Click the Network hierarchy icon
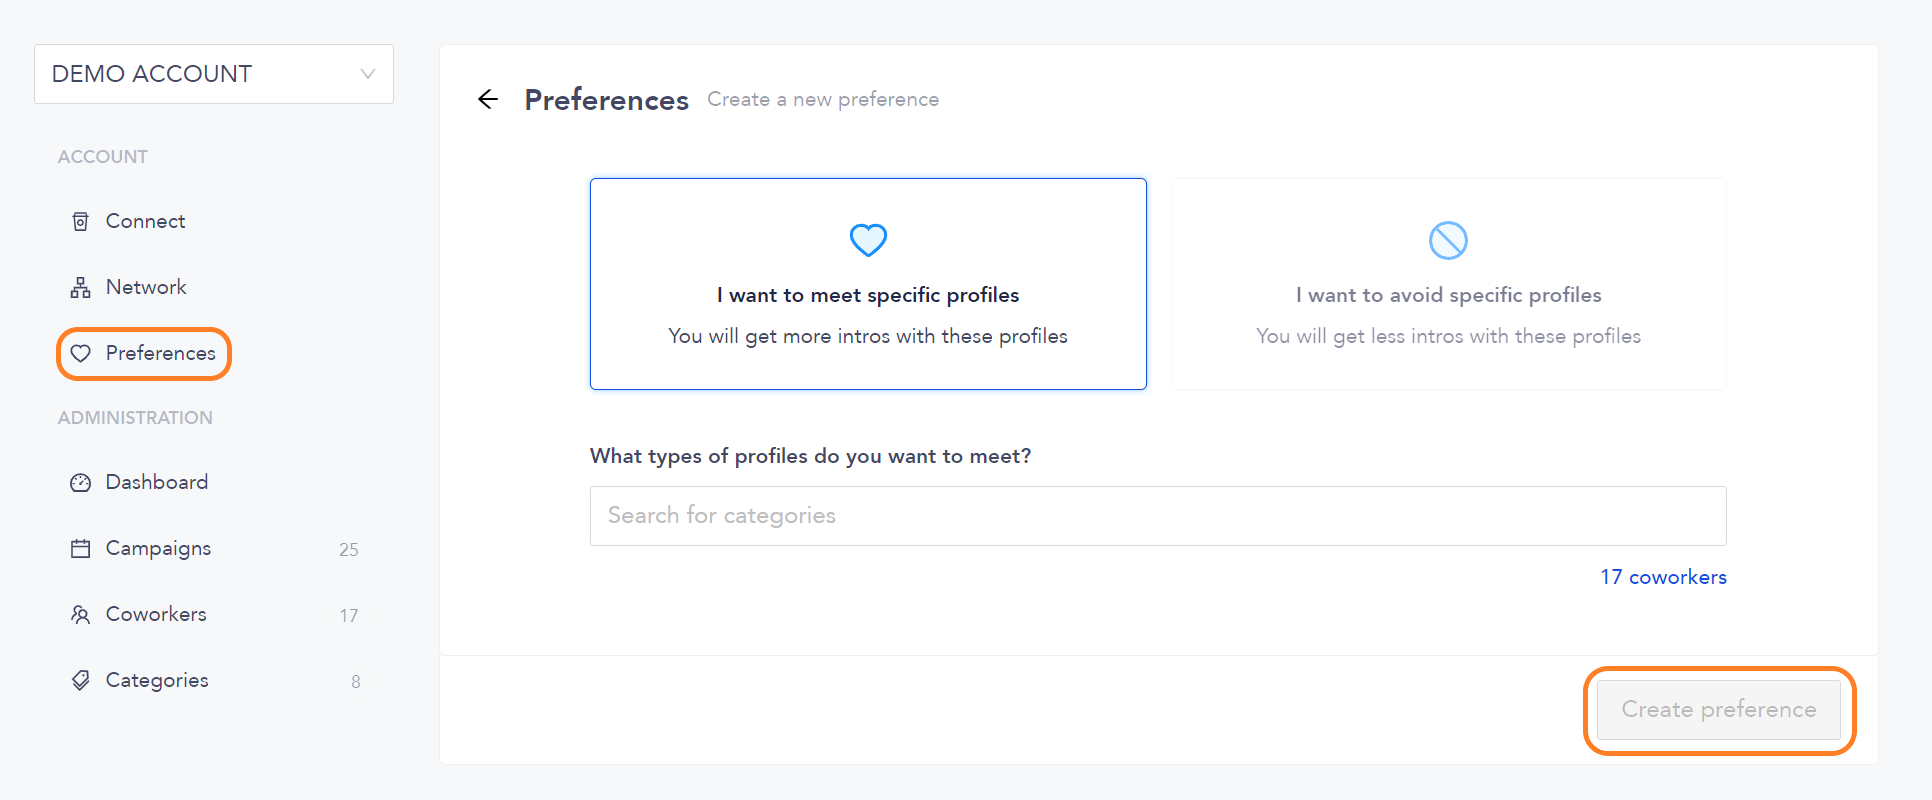1932x800 pixels. coord(81,288)
